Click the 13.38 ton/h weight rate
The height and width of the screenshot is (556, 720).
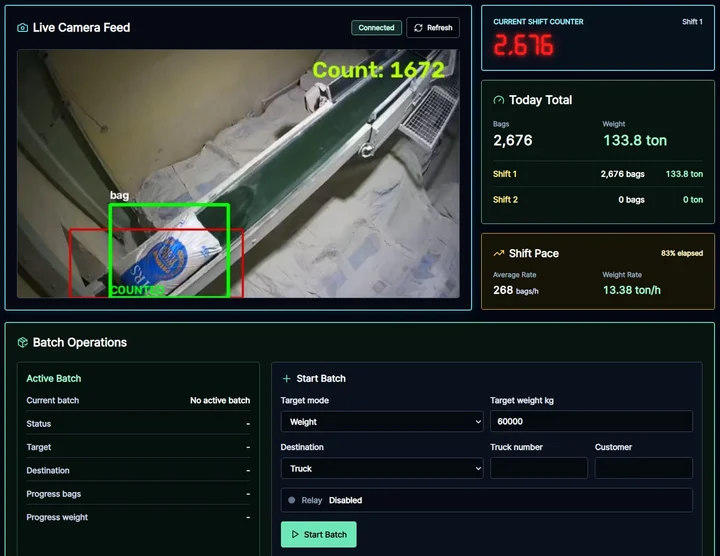coord(632,290)
